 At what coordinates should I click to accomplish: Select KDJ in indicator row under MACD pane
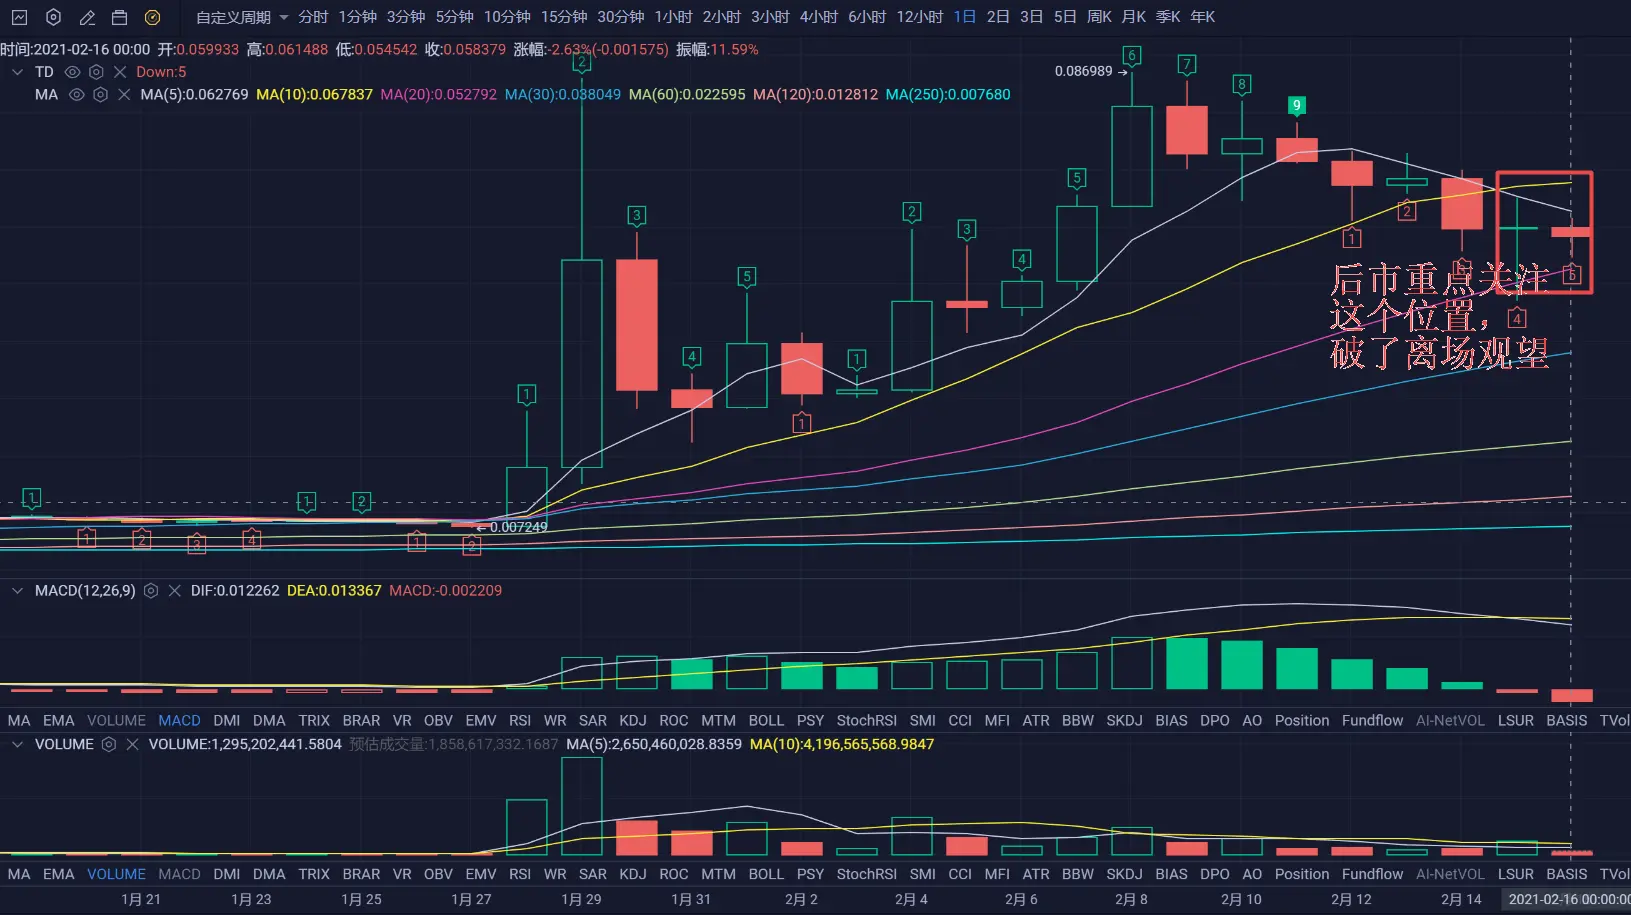(633, 721)
